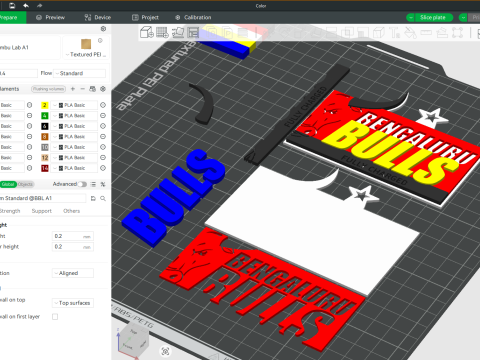Edit filament 14 preset icon
The height and width of the screenshot is (360, 480).
[103, 168]
